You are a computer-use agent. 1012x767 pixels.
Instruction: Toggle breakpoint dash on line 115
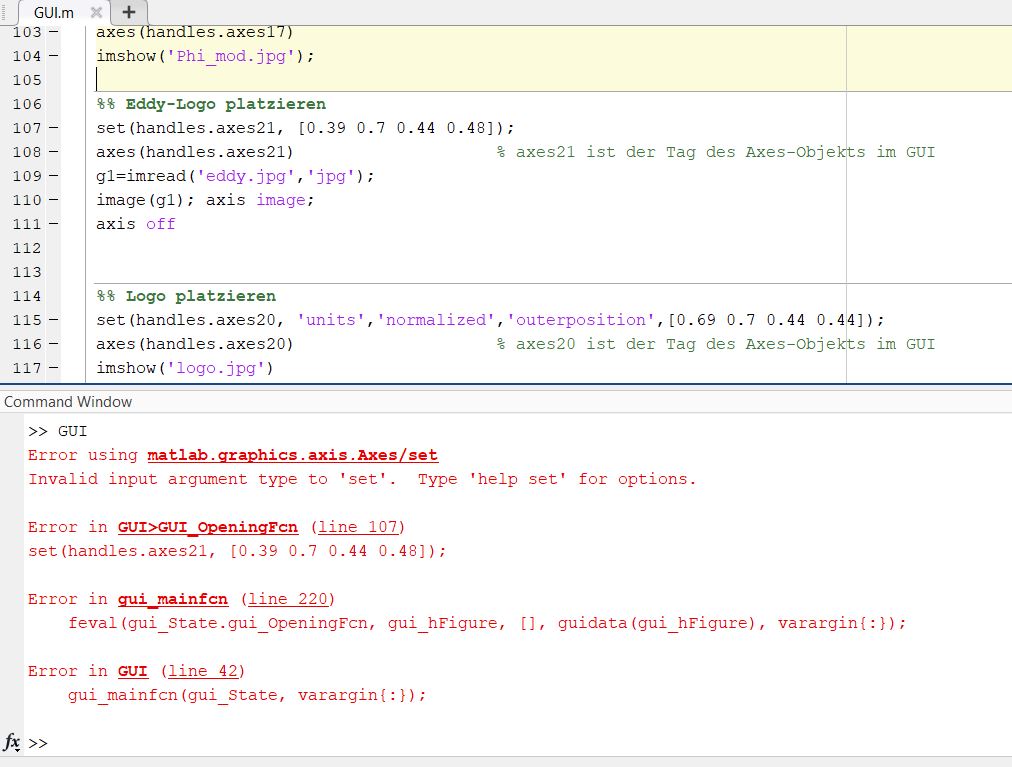click(53, 320)
